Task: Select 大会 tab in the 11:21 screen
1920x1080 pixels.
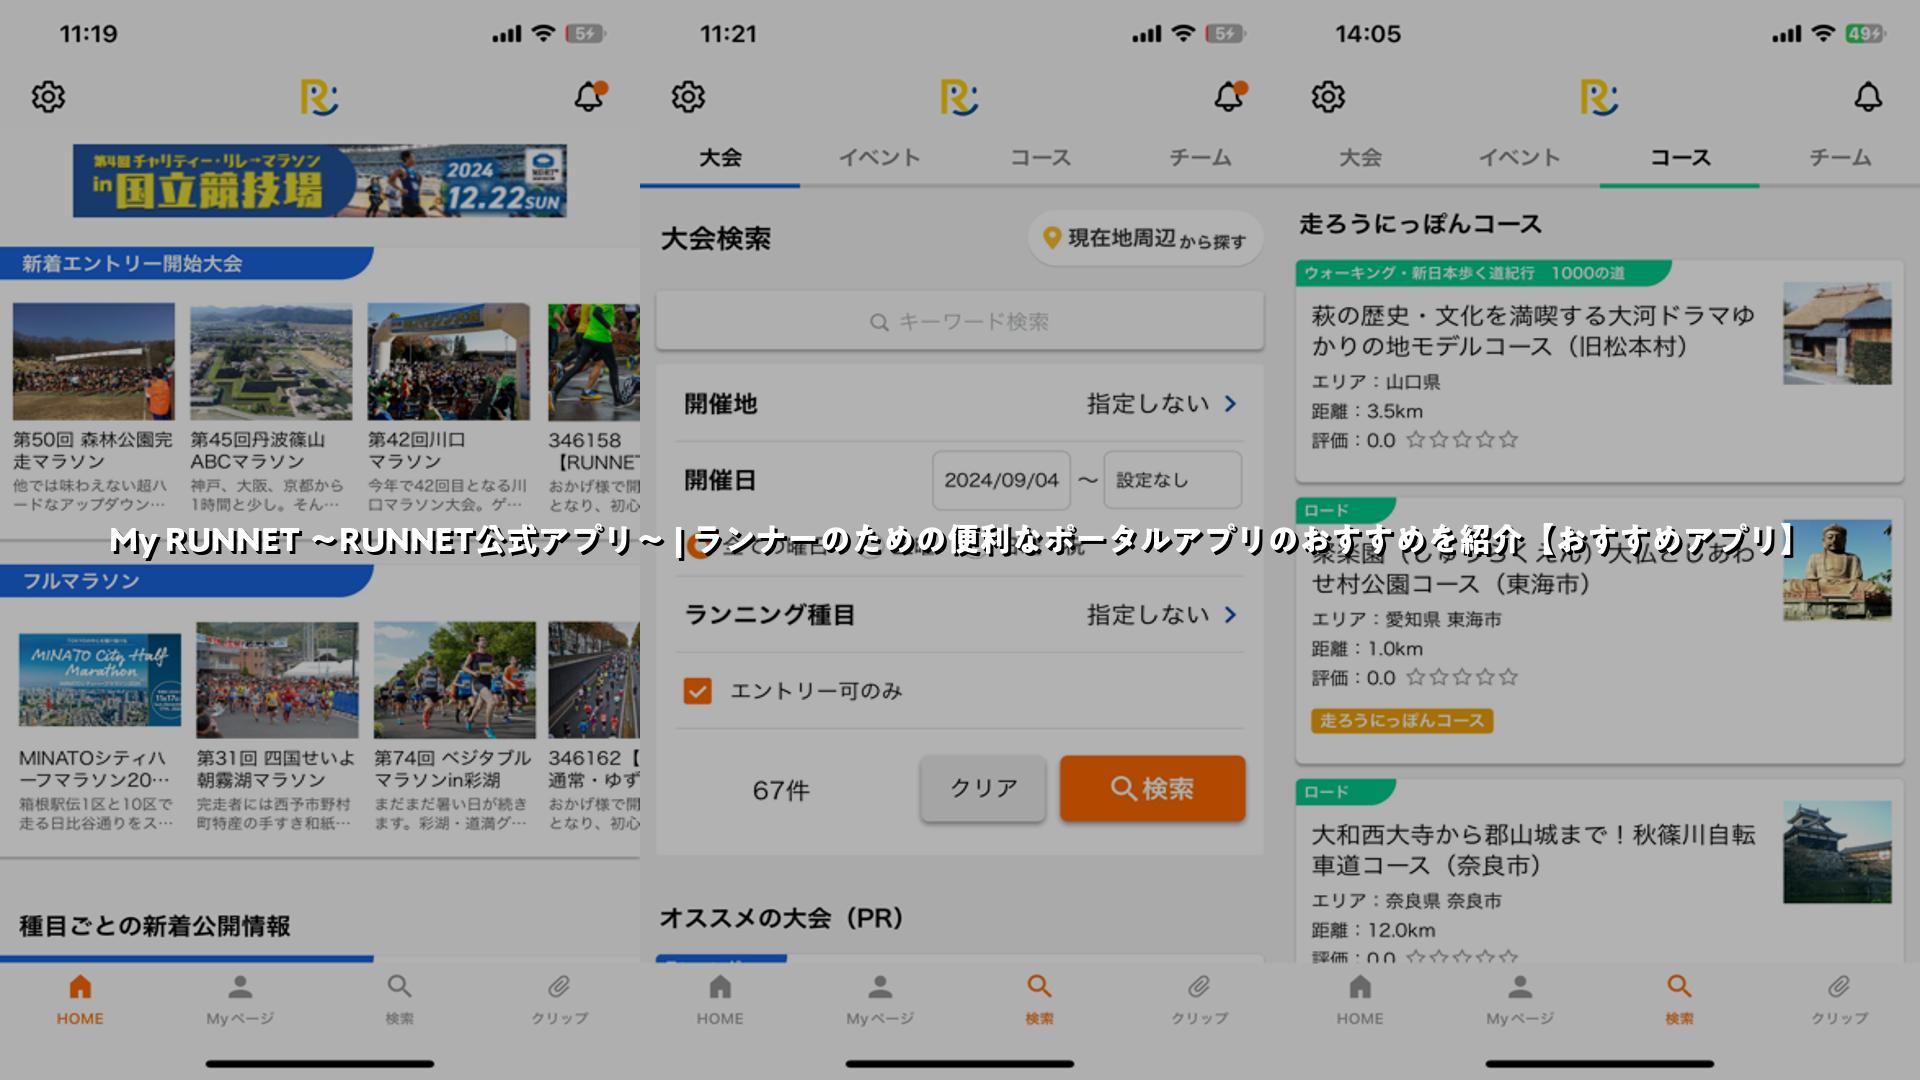Action: pos(720,158)
